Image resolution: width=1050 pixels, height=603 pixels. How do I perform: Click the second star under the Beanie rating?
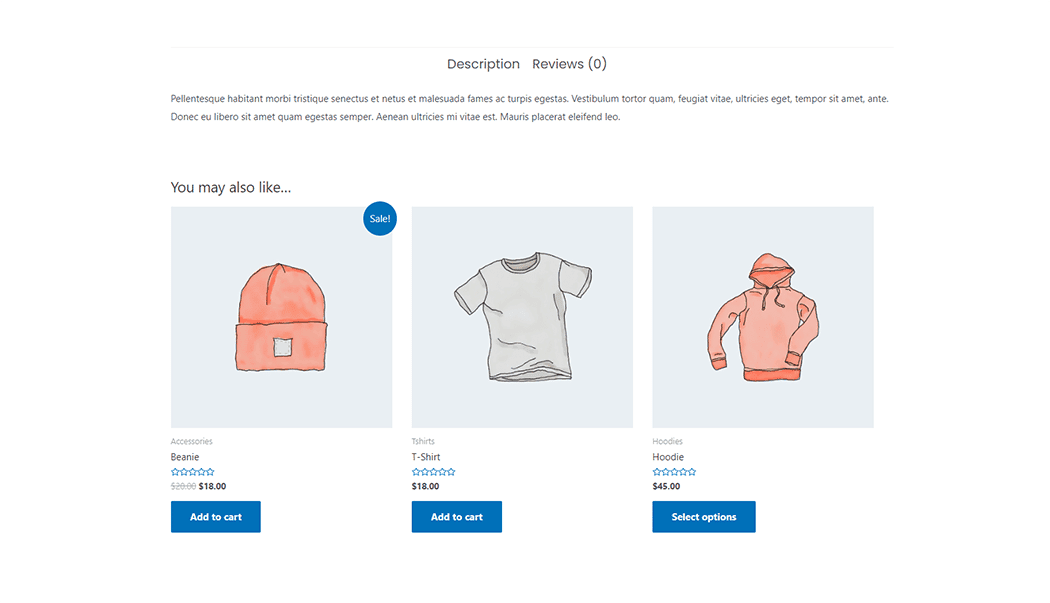pos(184,471)
